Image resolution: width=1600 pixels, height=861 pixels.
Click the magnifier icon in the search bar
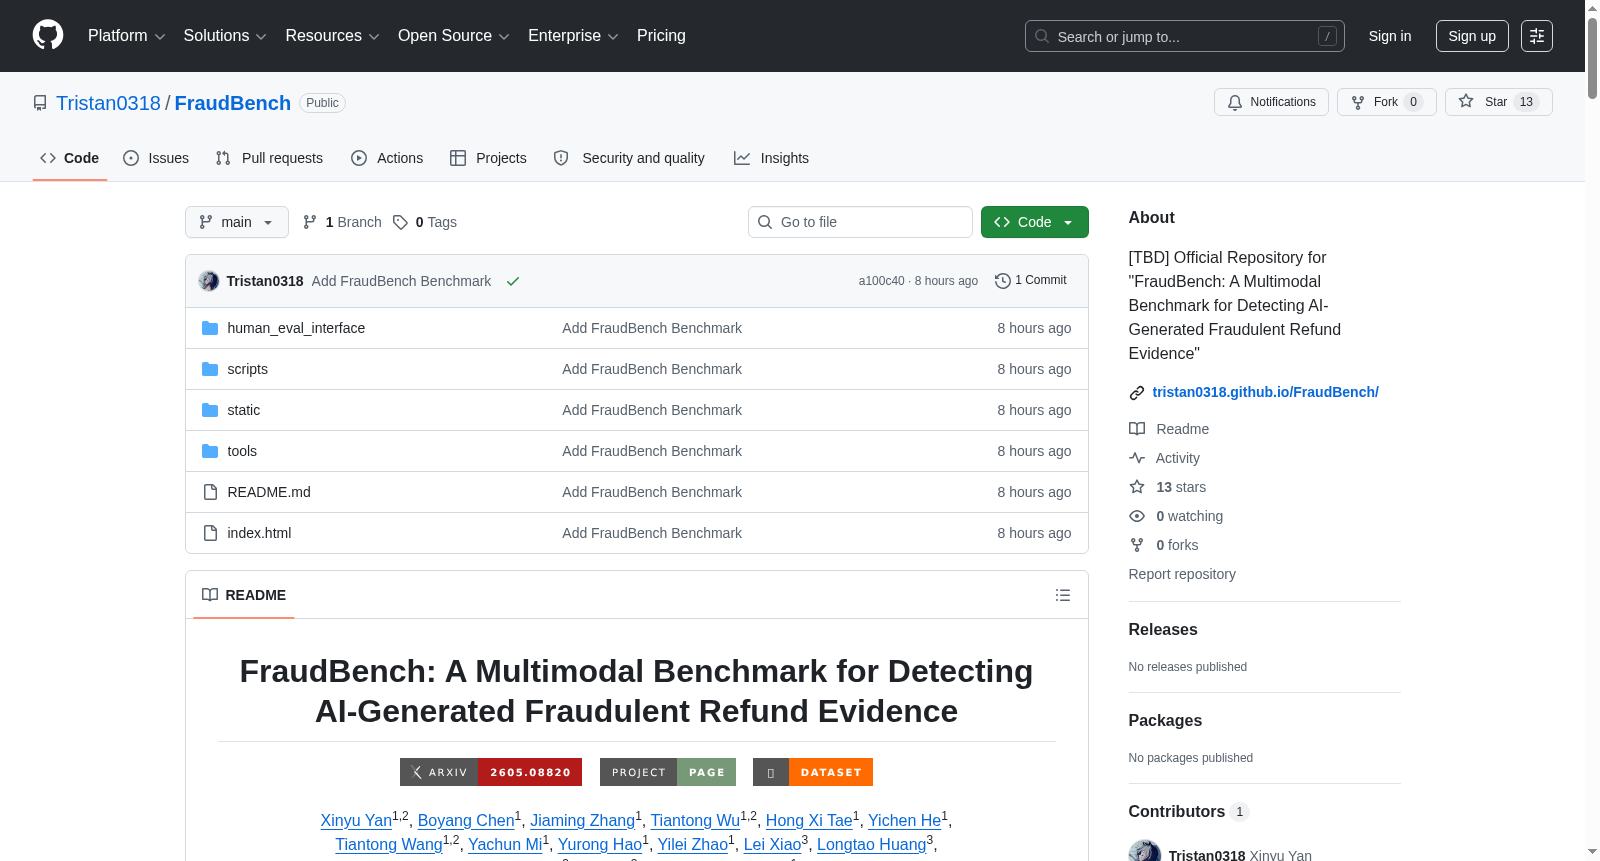coord(1042,36)
